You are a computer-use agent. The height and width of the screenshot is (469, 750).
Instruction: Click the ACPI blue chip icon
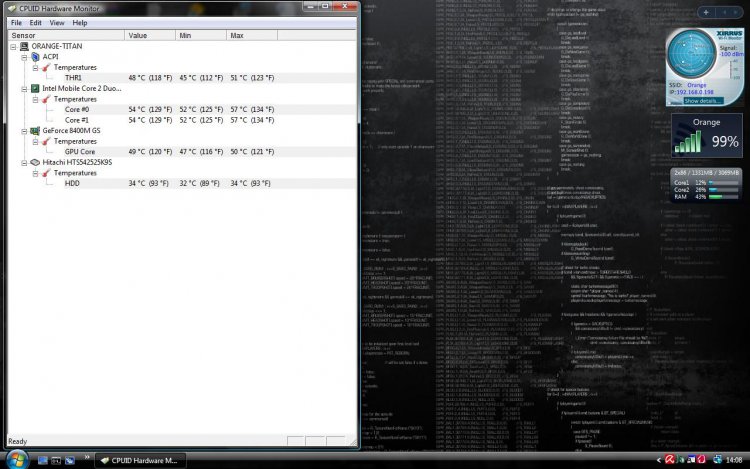tap(35, 57)
